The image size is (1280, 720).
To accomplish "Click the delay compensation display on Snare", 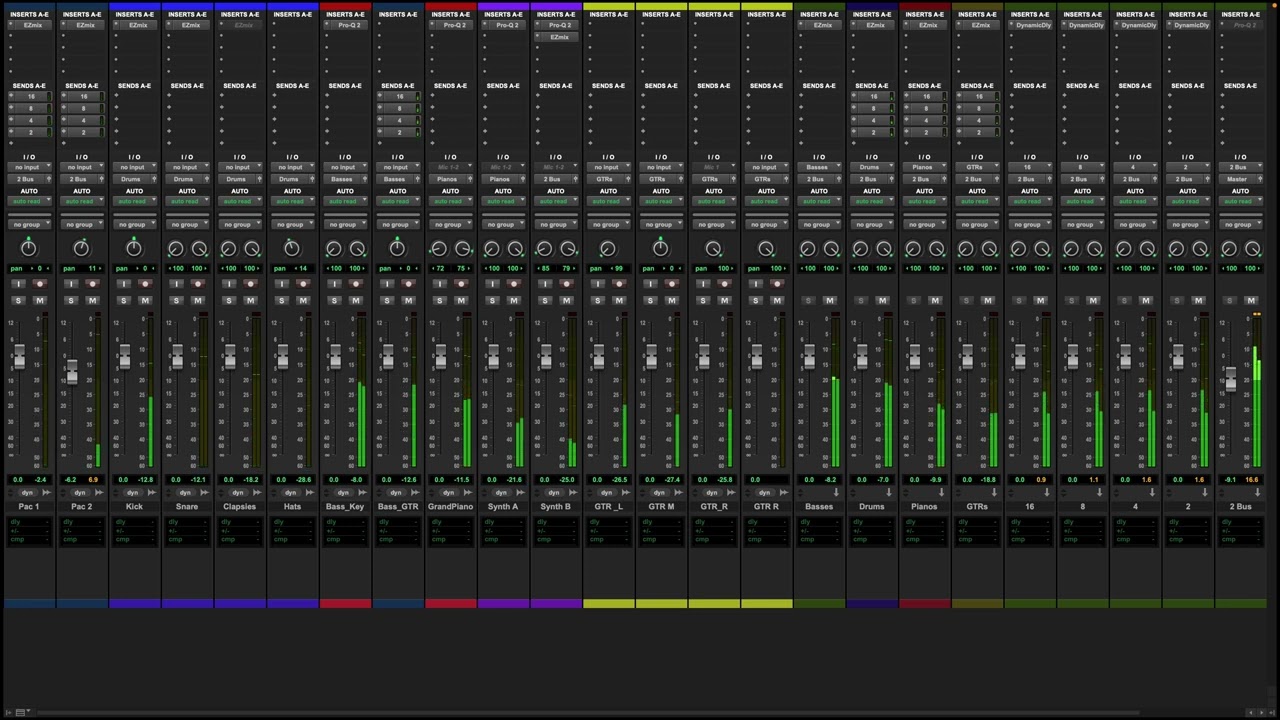I will click(x=187, y=531).
